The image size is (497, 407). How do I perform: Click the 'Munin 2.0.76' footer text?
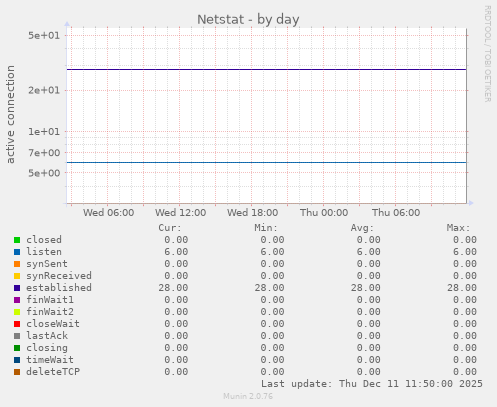tap(248, 396)
